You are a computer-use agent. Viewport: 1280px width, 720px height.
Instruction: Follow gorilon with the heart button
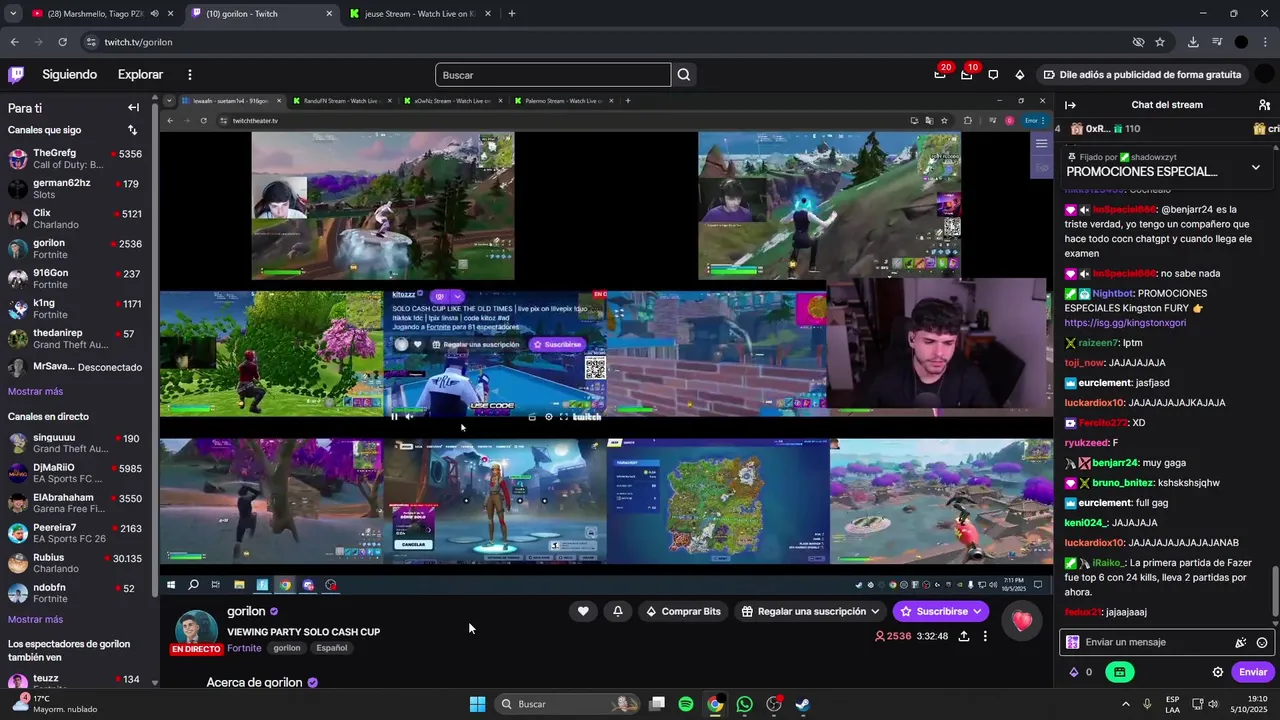coord(583,611)
